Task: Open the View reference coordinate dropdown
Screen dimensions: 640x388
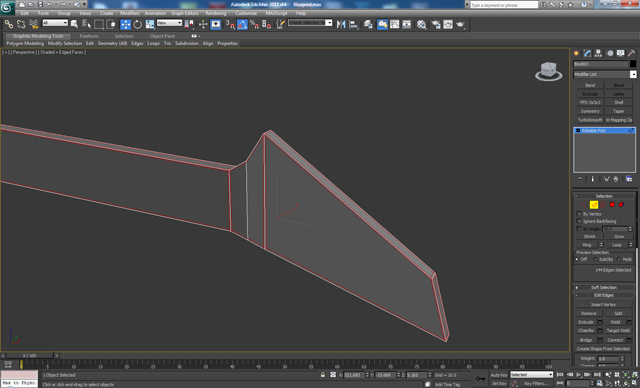Action: tap(169, 23)
